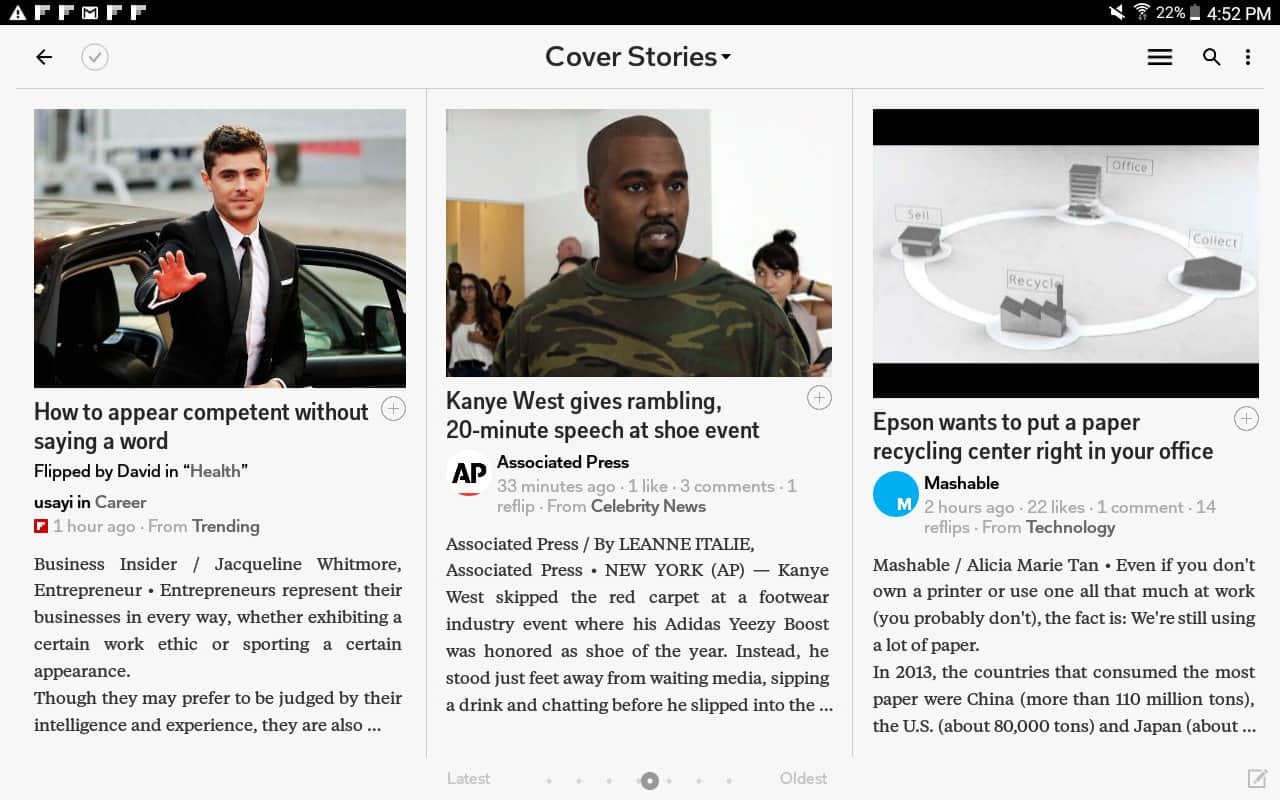Jump to Oldest stories
The image size is (1280, 800).
pos(804,778)
